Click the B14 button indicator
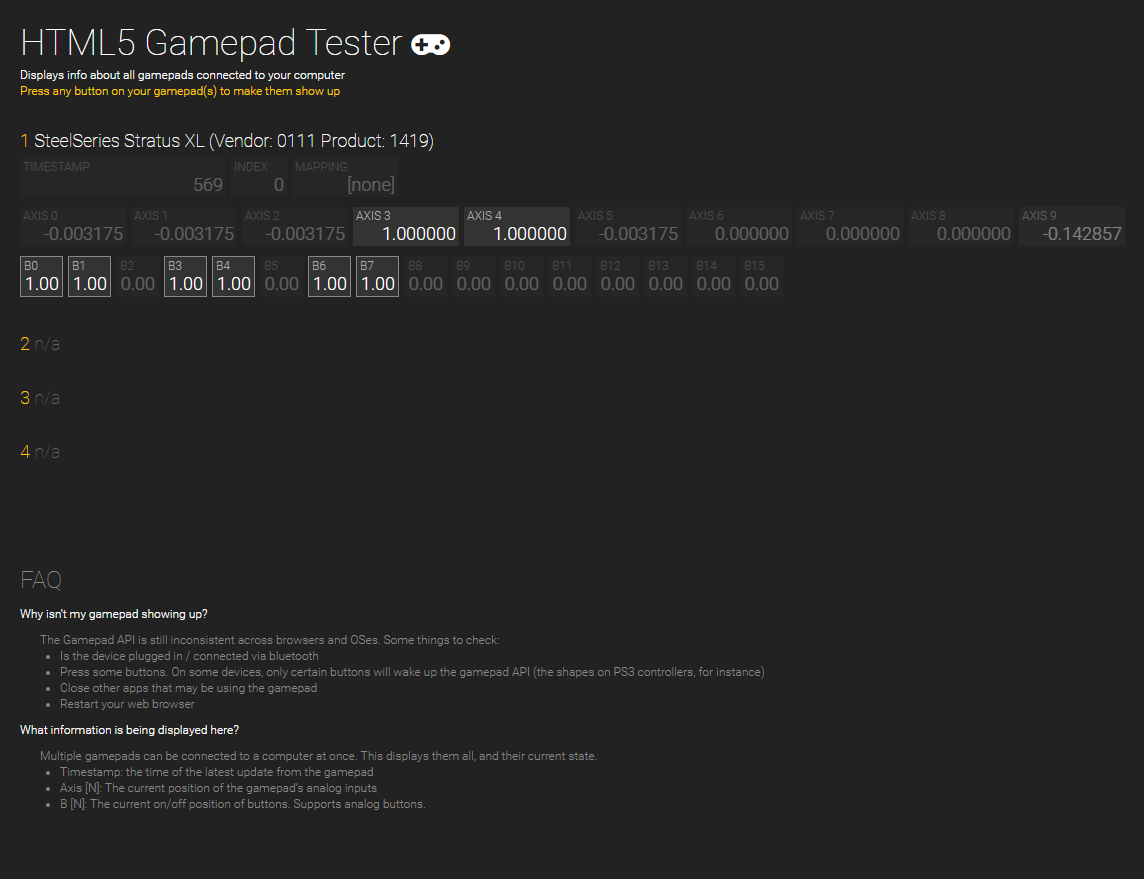 (714, 276)
